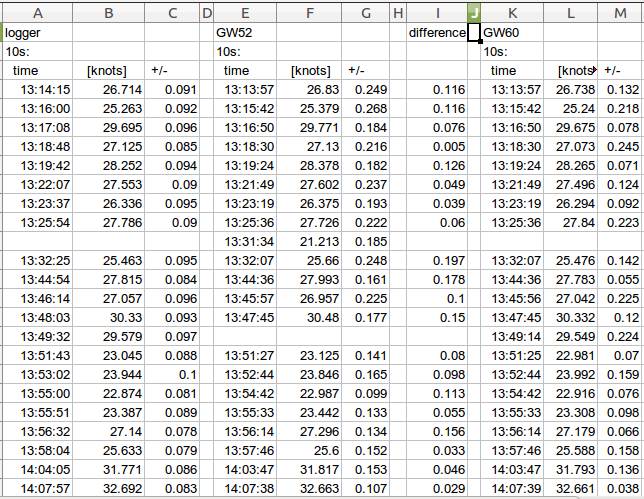Image resolution: width=644 pixels, height=499 pixels.
Task: Click the difference value 0.005
Action: point(437,146)
